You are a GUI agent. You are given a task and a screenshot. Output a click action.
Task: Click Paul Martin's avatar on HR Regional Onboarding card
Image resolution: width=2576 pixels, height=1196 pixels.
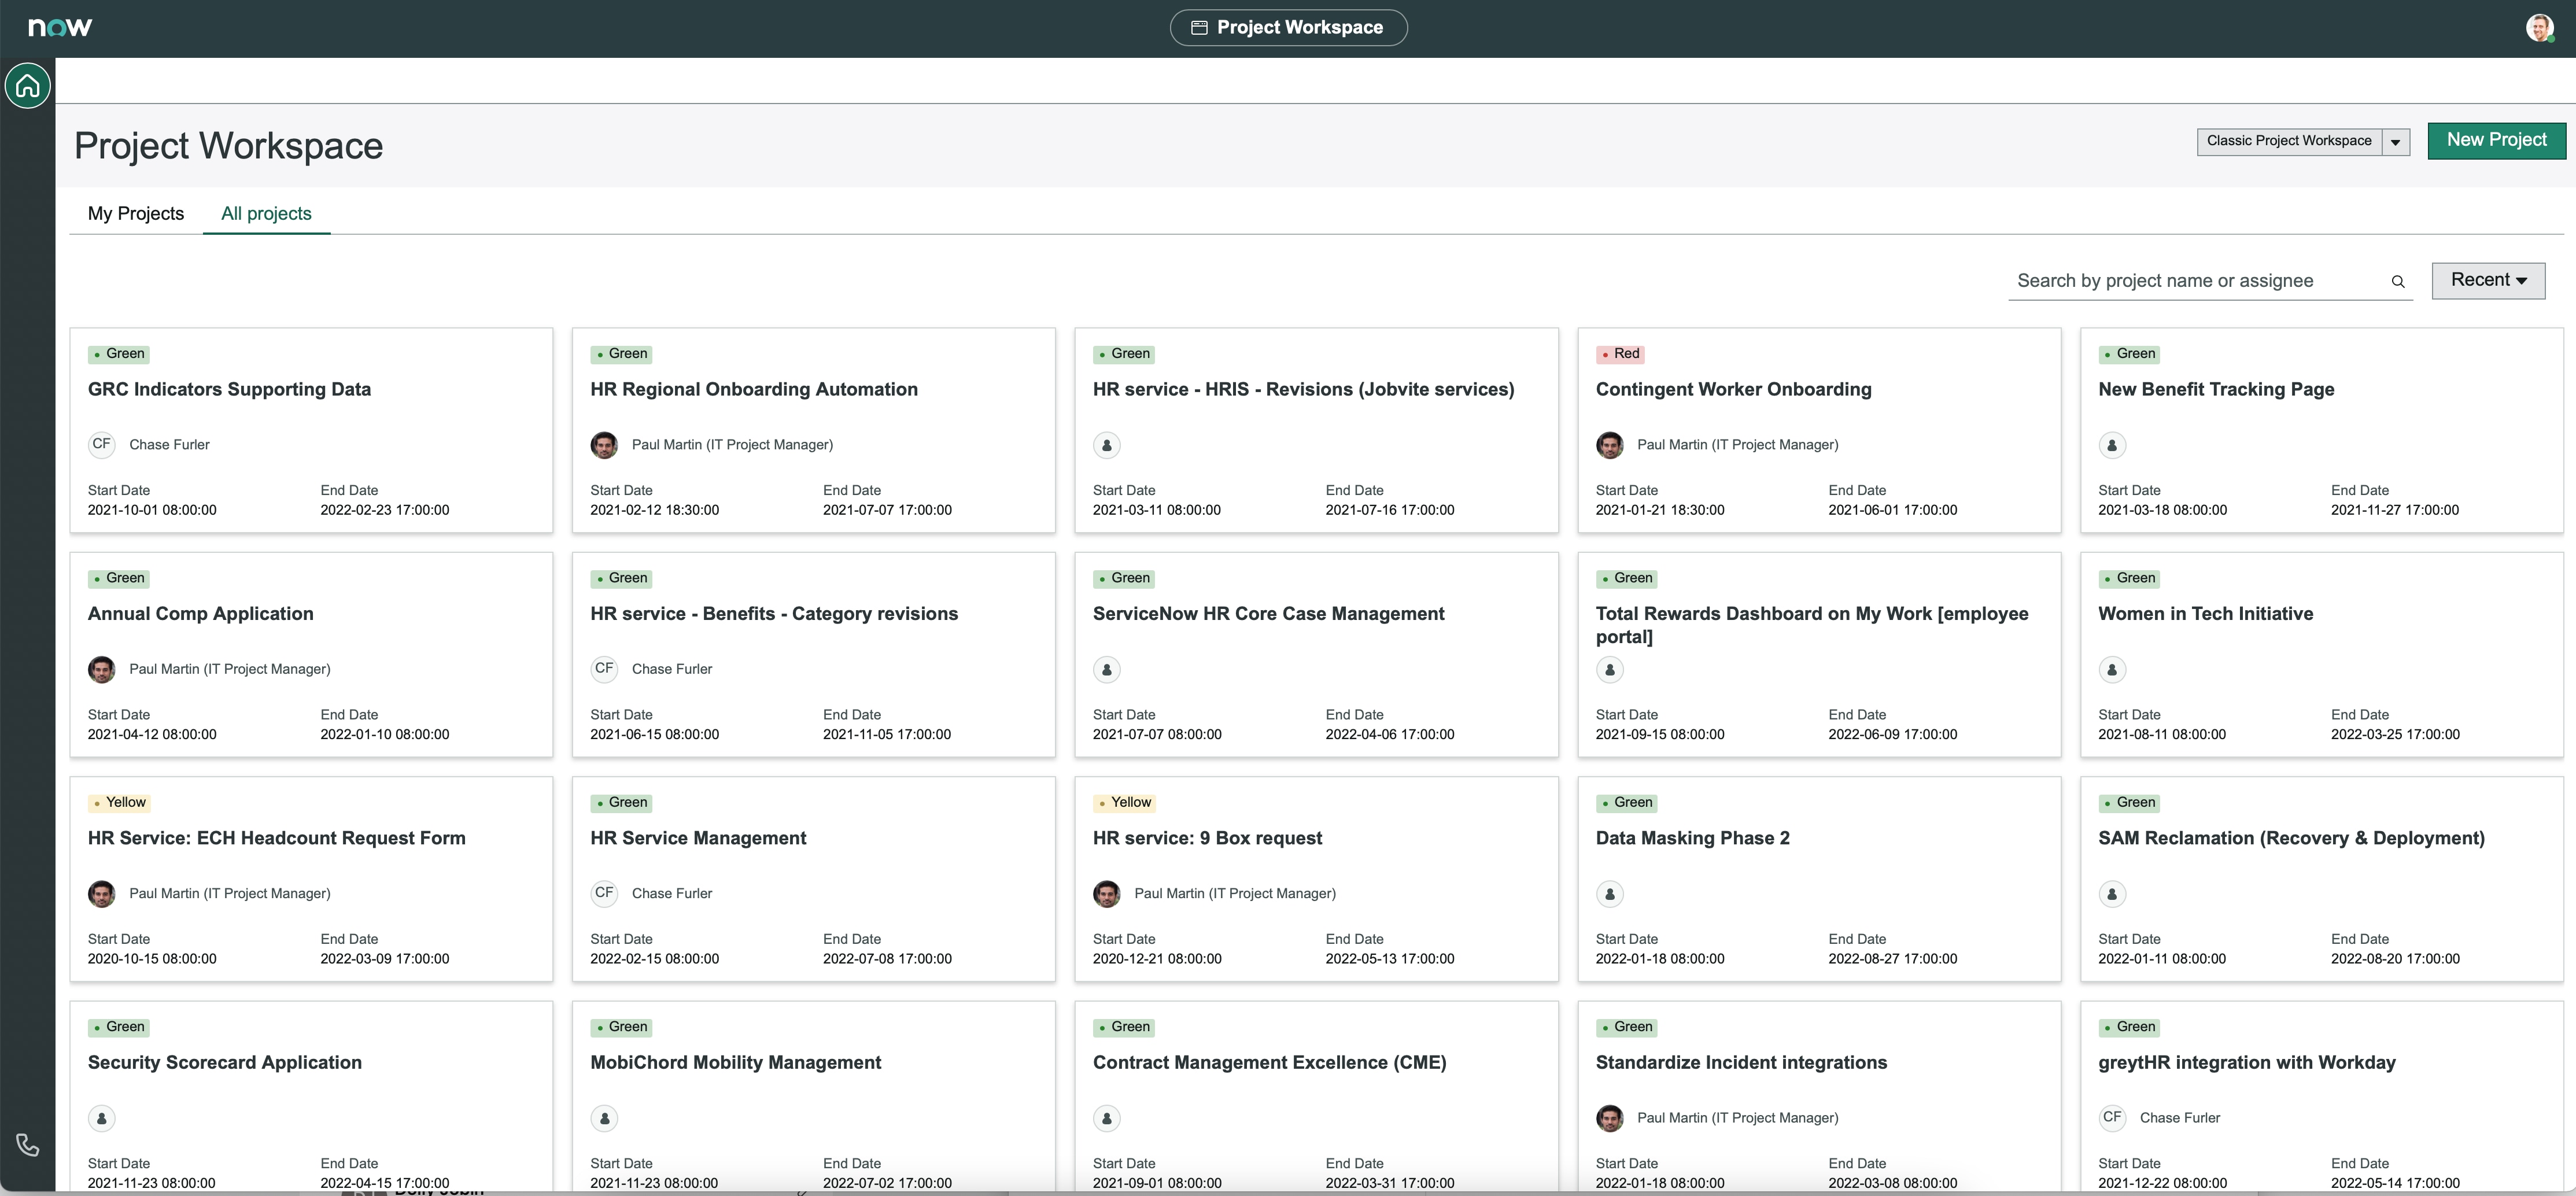(604, 445)
